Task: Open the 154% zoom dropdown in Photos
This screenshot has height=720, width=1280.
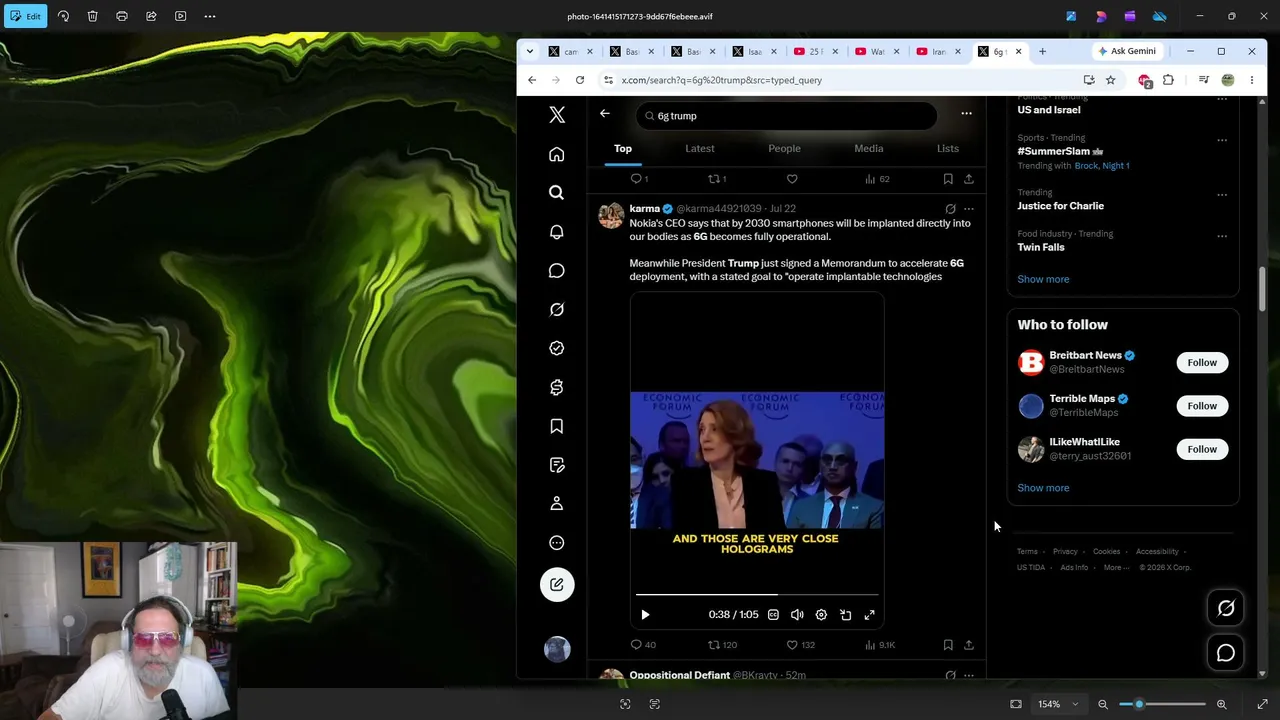Action: (1058, 704)
